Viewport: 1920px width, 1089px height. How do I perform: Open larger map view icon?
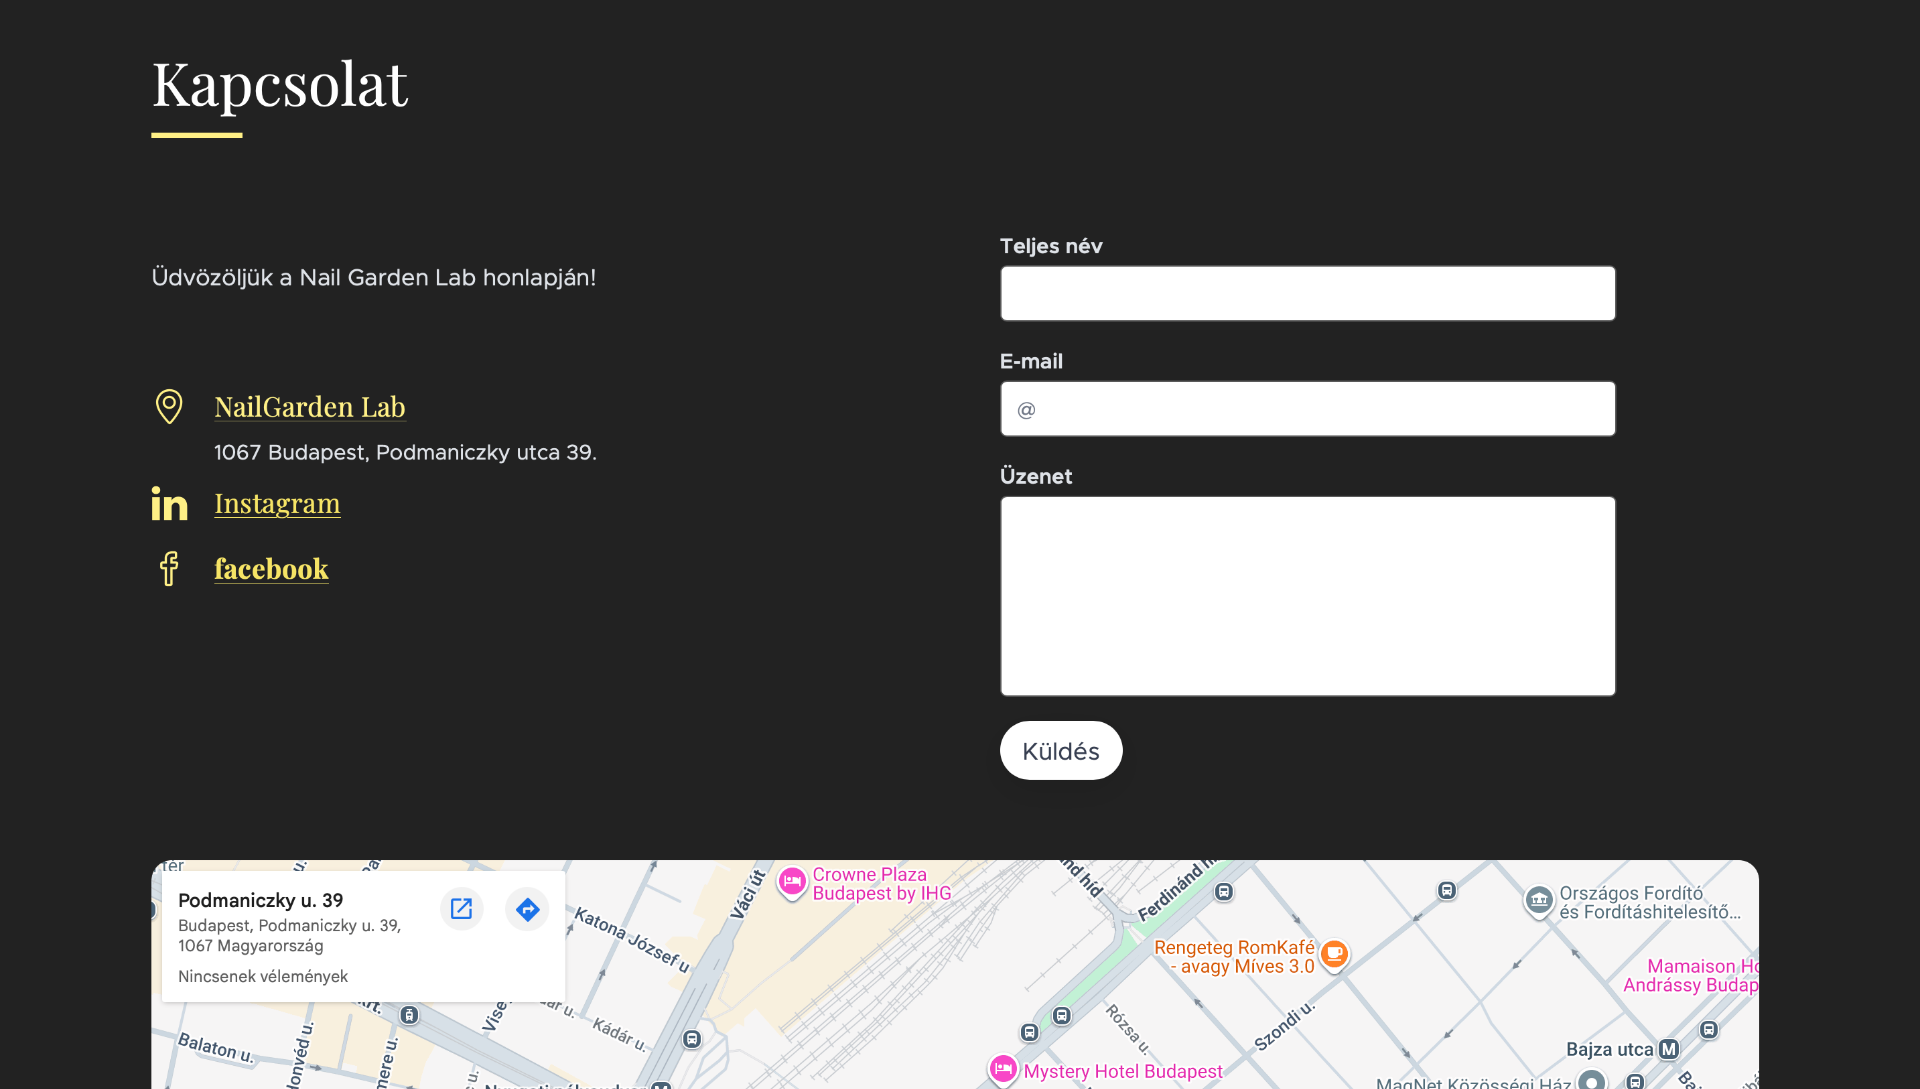[461, 908]
